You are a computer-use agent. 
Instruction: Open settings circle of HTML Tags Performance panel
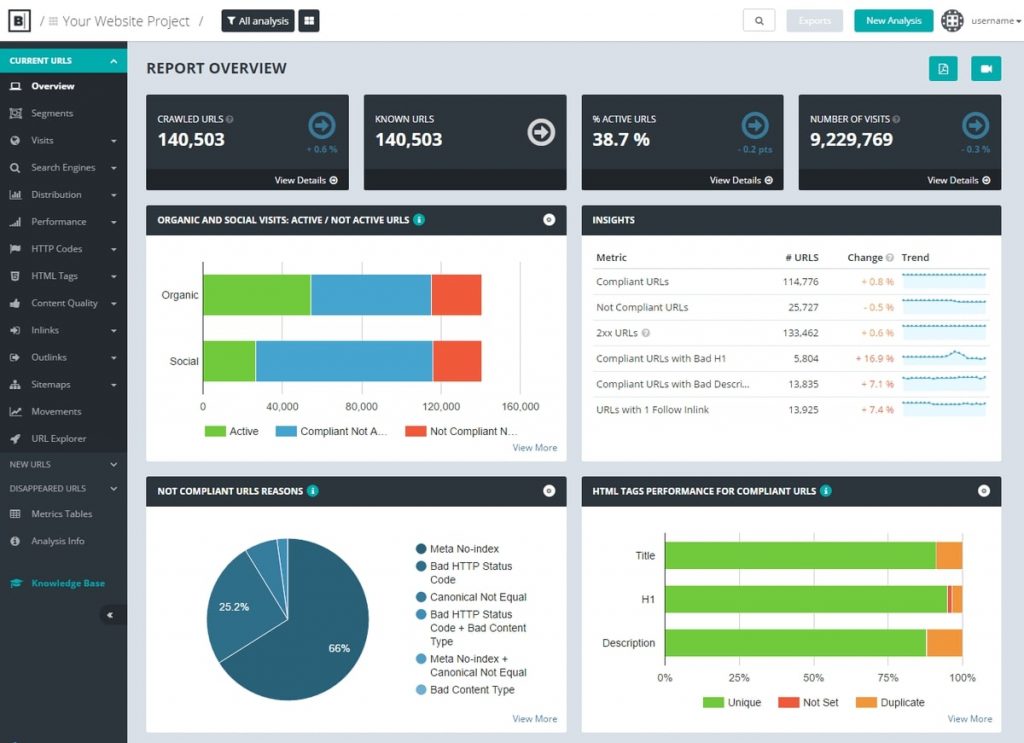(984, 491)
